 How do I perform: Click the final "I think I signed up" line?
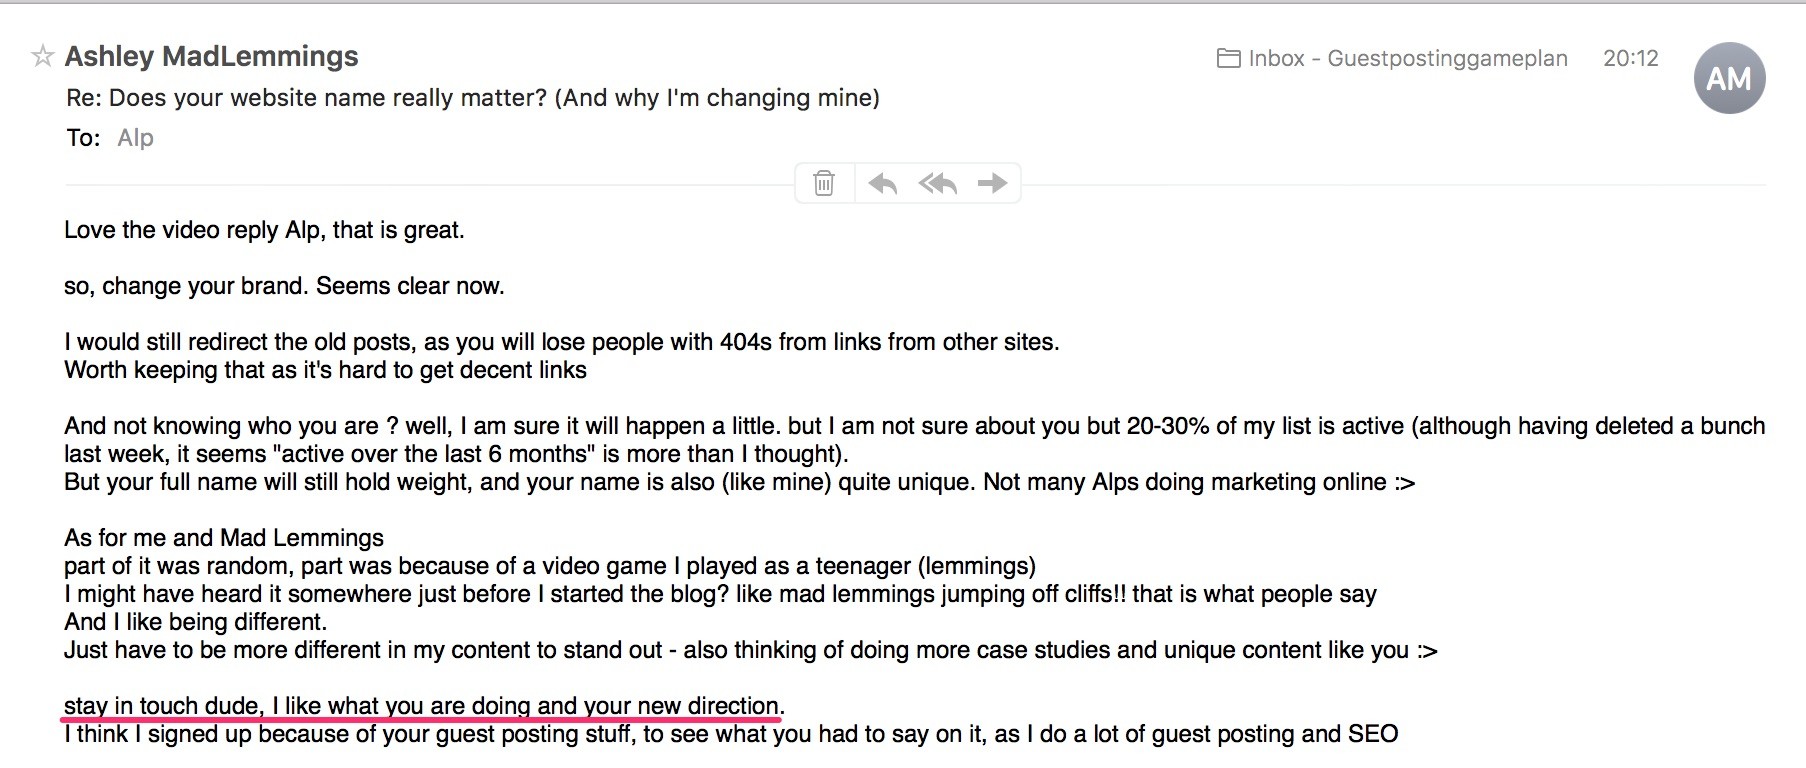tap(731, 734)
